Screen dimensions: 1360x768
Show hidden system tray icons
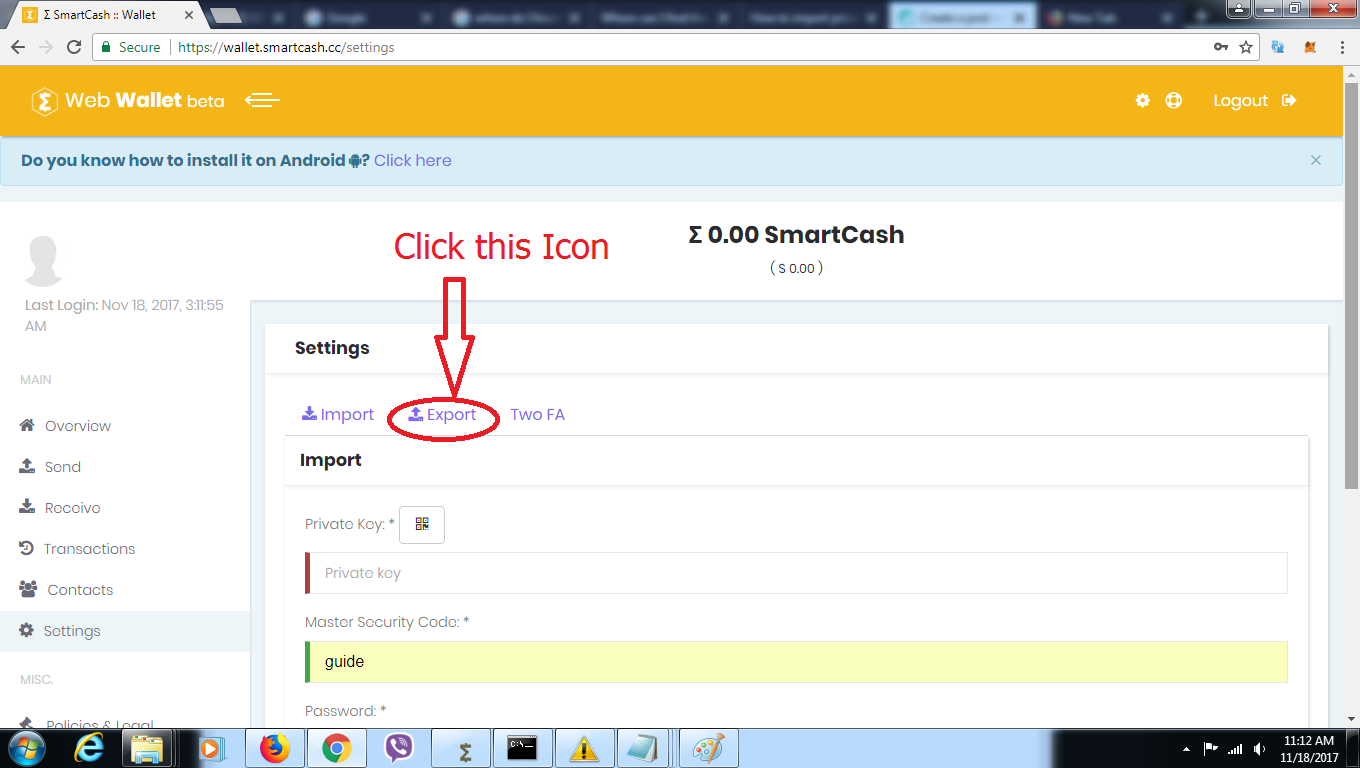[x=1187, y=748]
